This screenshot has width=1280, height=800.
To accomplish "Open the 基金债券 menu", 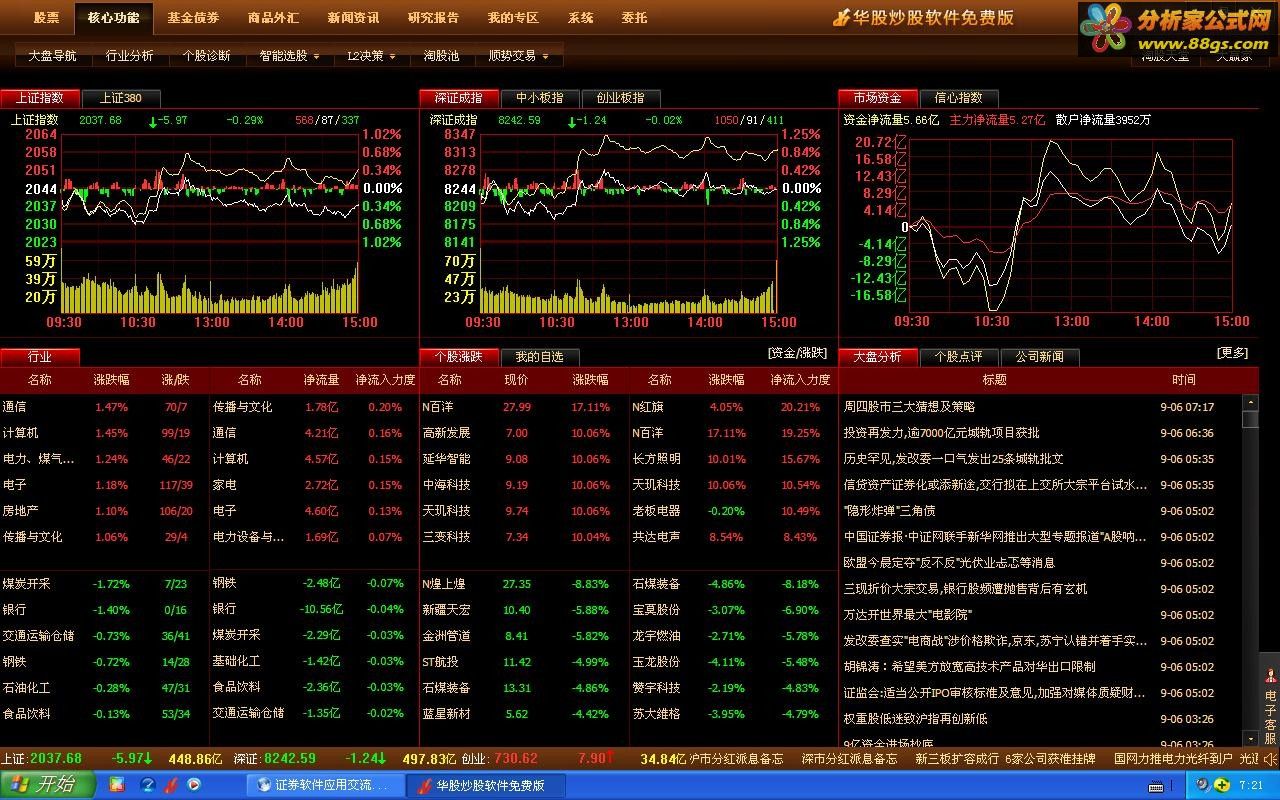I will [193, 18].
